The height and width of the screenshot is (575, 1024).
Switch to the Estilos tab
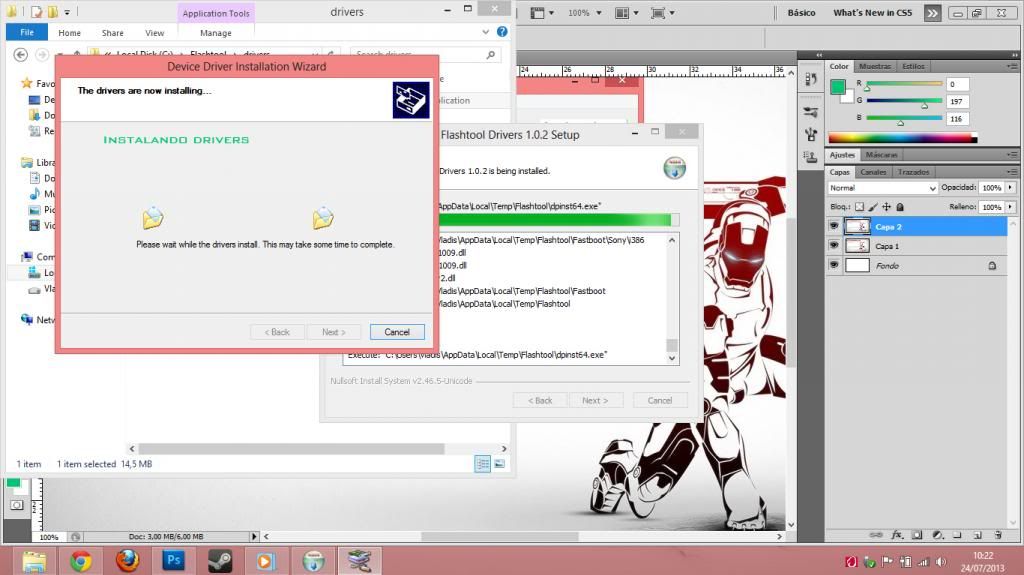[913, 66]
